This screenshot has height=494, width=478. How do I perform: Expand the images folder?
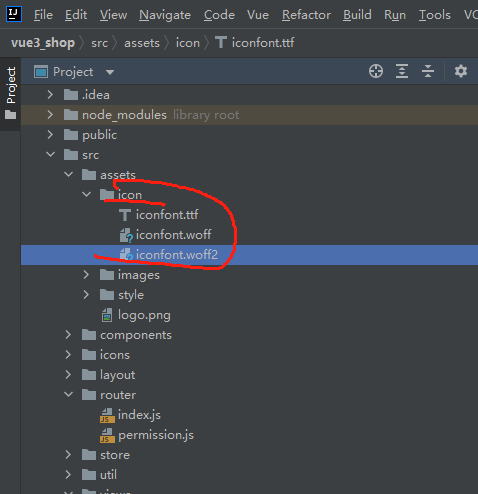click(x=86, y=275)
